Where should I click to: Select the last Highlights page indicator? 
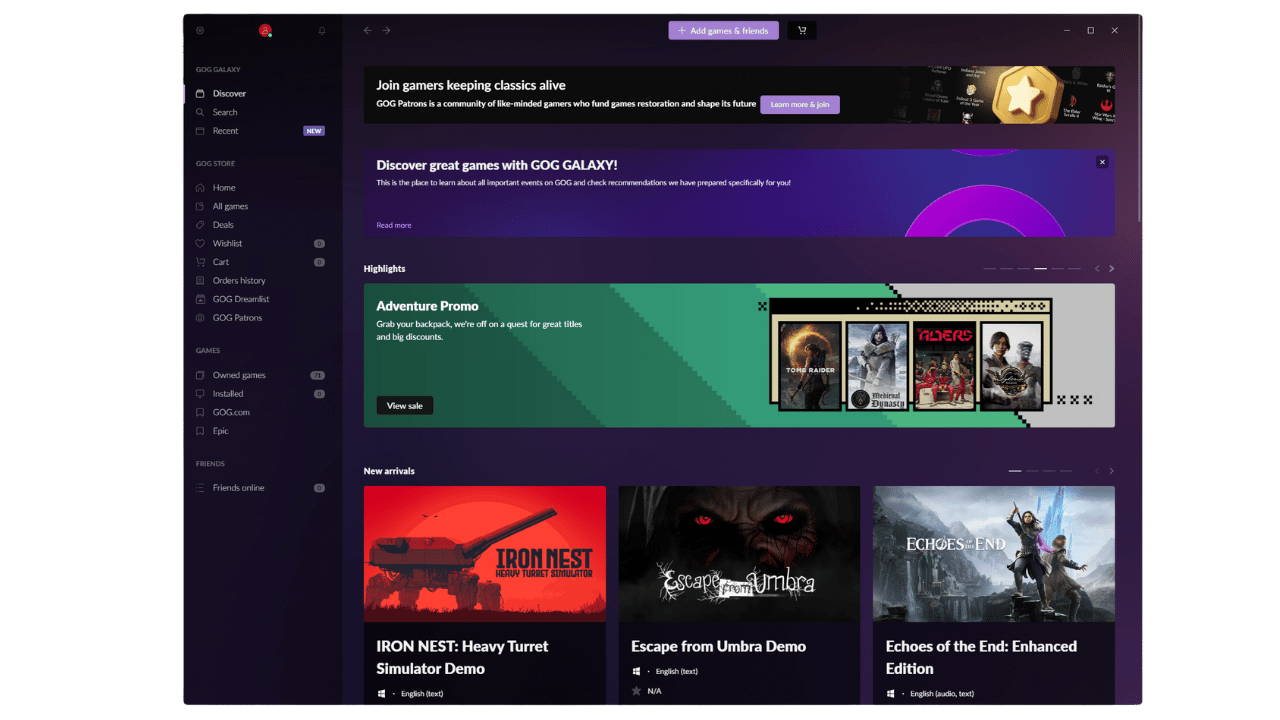[x=1074, y=269]
